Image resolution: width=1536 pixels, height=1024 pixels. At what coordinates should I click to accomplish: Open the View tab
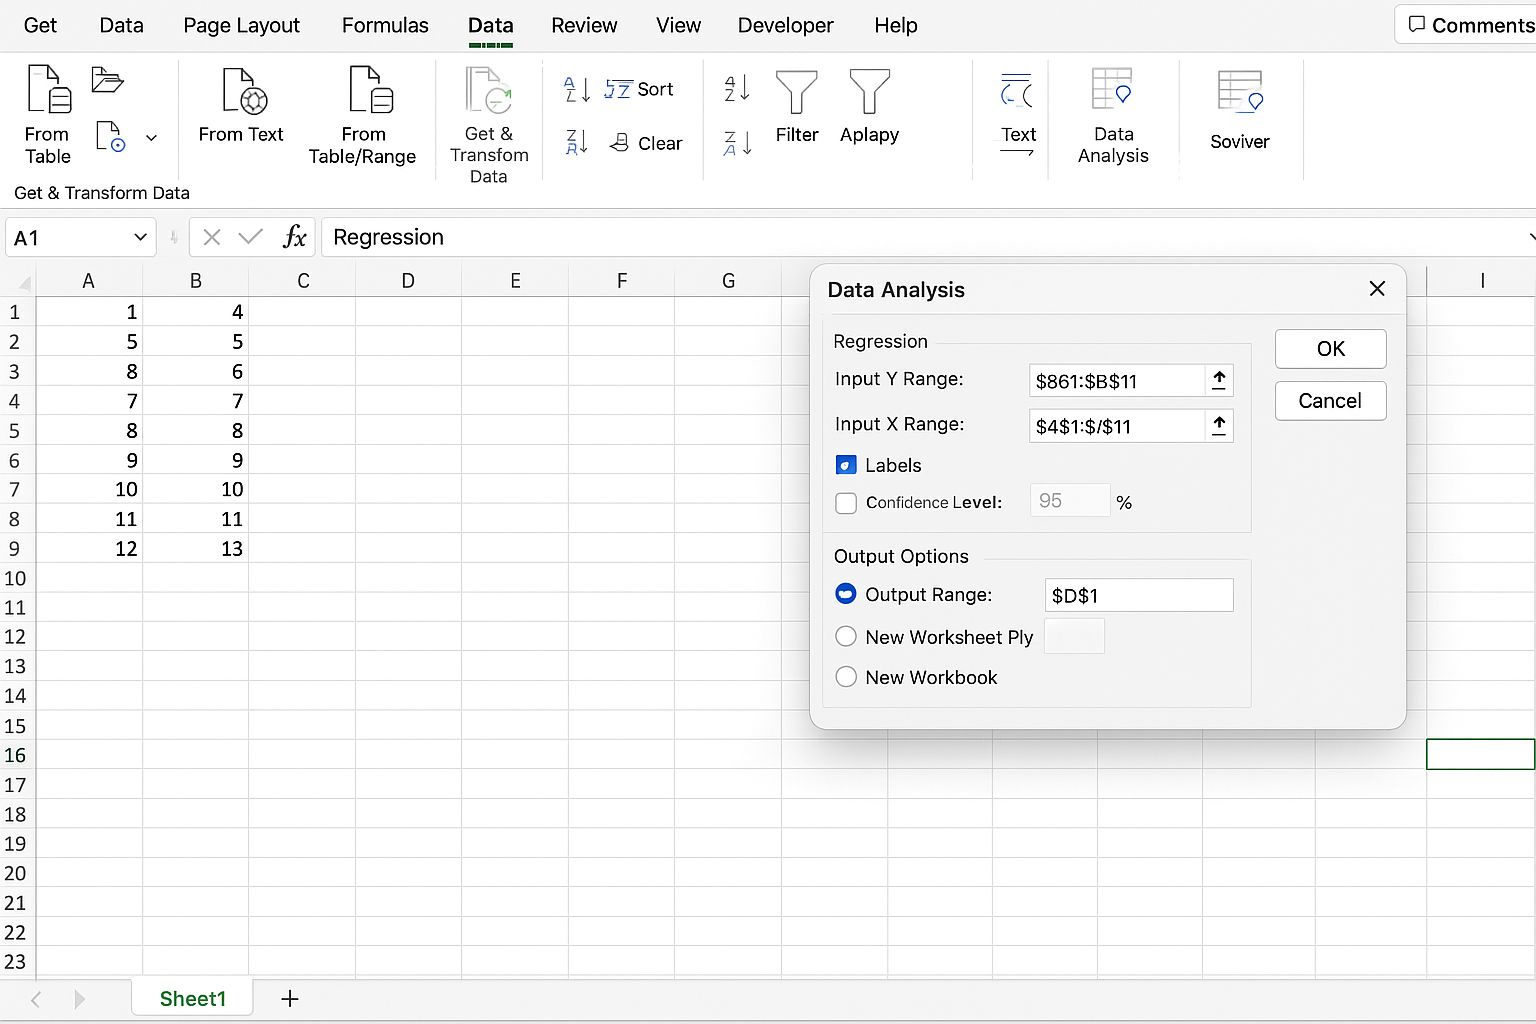tap(678, 25)
